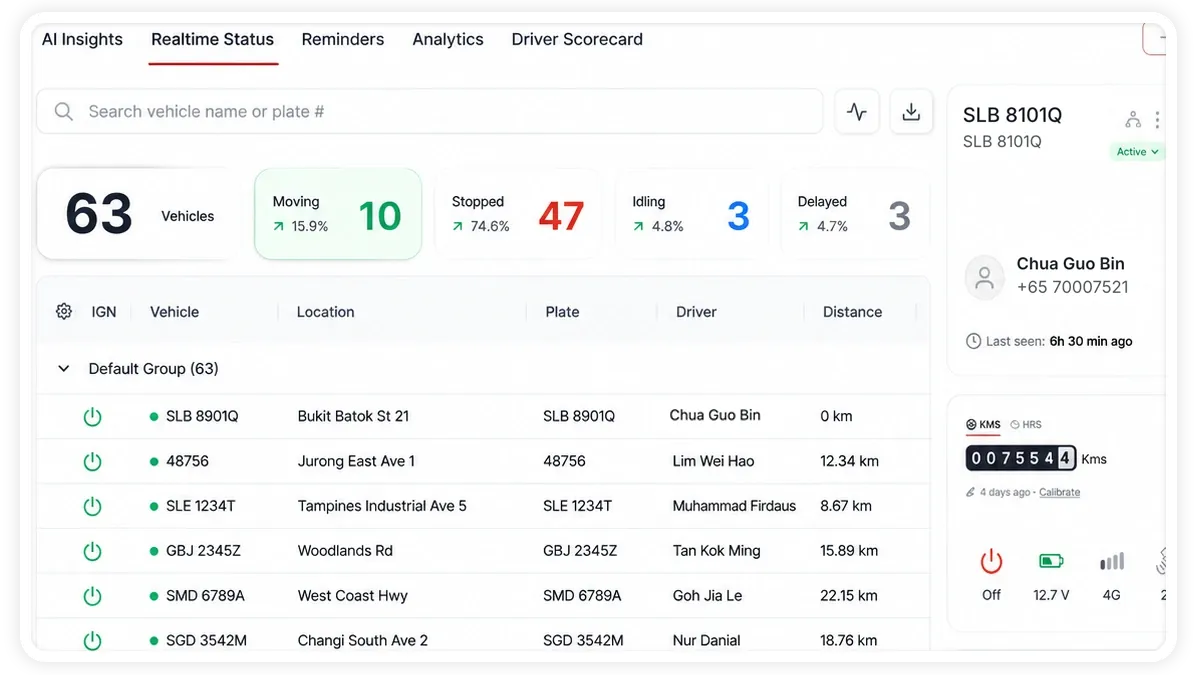This screenshot has height=675, width=1200.
Task: Click driver name Lim Wei Hao
Action: [713, 461]
